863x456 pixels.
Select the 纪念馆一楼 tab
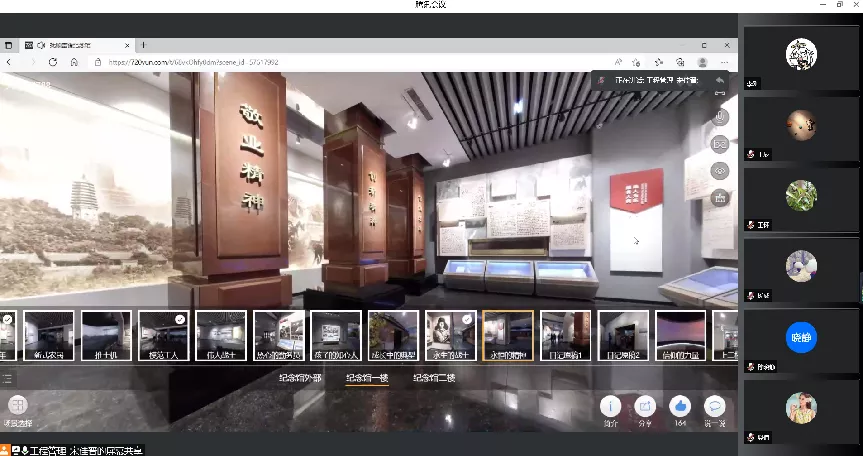[367, 379]
